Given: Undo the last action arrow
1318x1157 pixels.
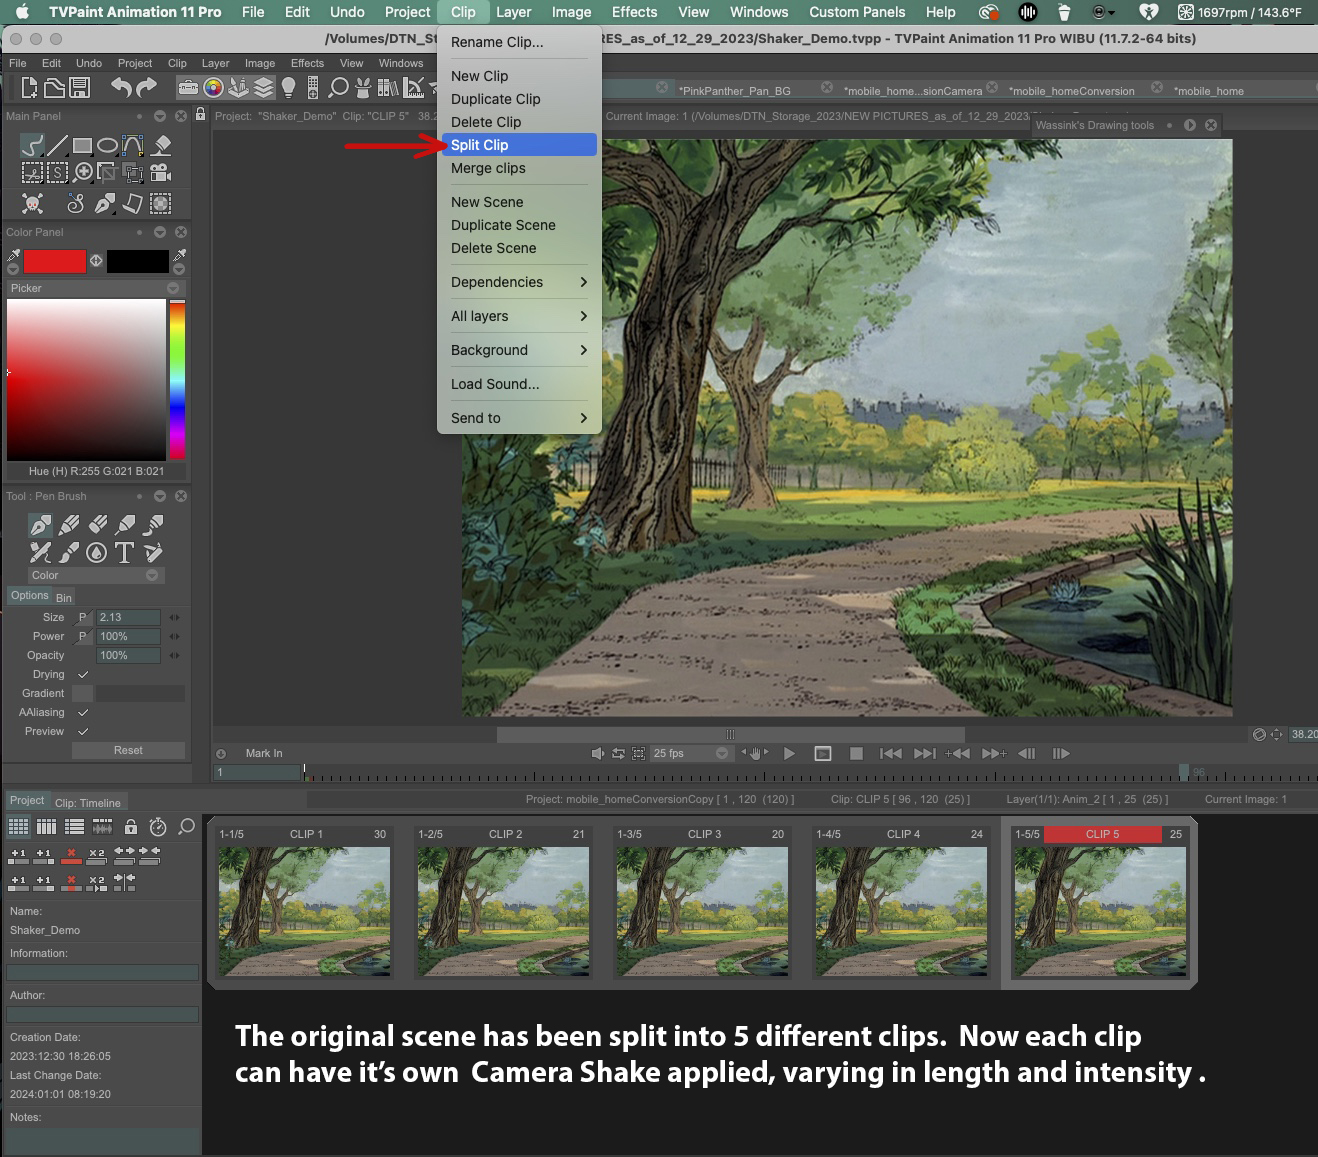Looking at the screenshot, I should pyautogui.click(x=121, y=88).
